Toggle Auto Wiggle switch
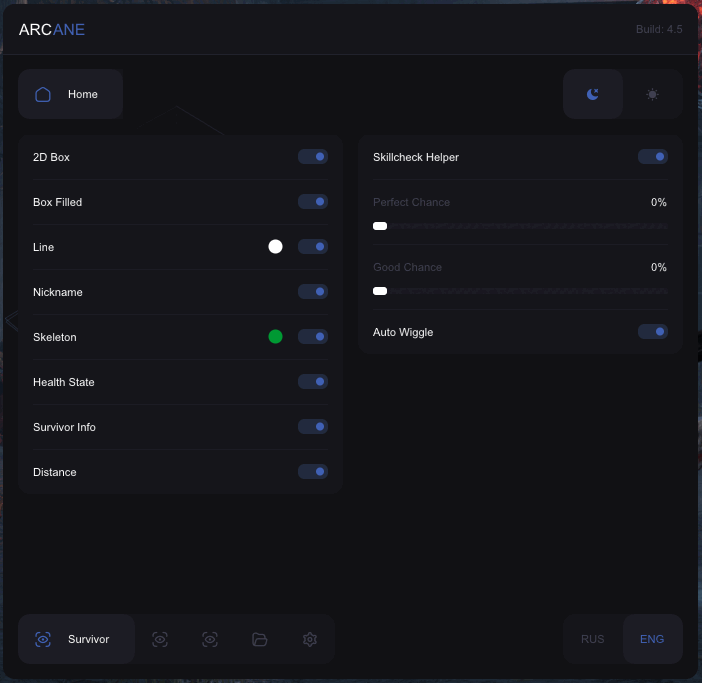Viewport: 702px width, 683px height. pos(653,332)
